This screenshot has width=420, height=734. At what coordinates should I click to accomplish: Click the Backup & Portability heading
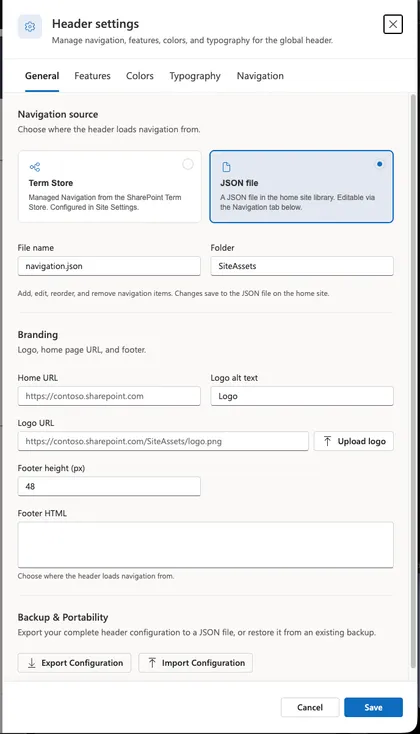click(x=63, y=617)
